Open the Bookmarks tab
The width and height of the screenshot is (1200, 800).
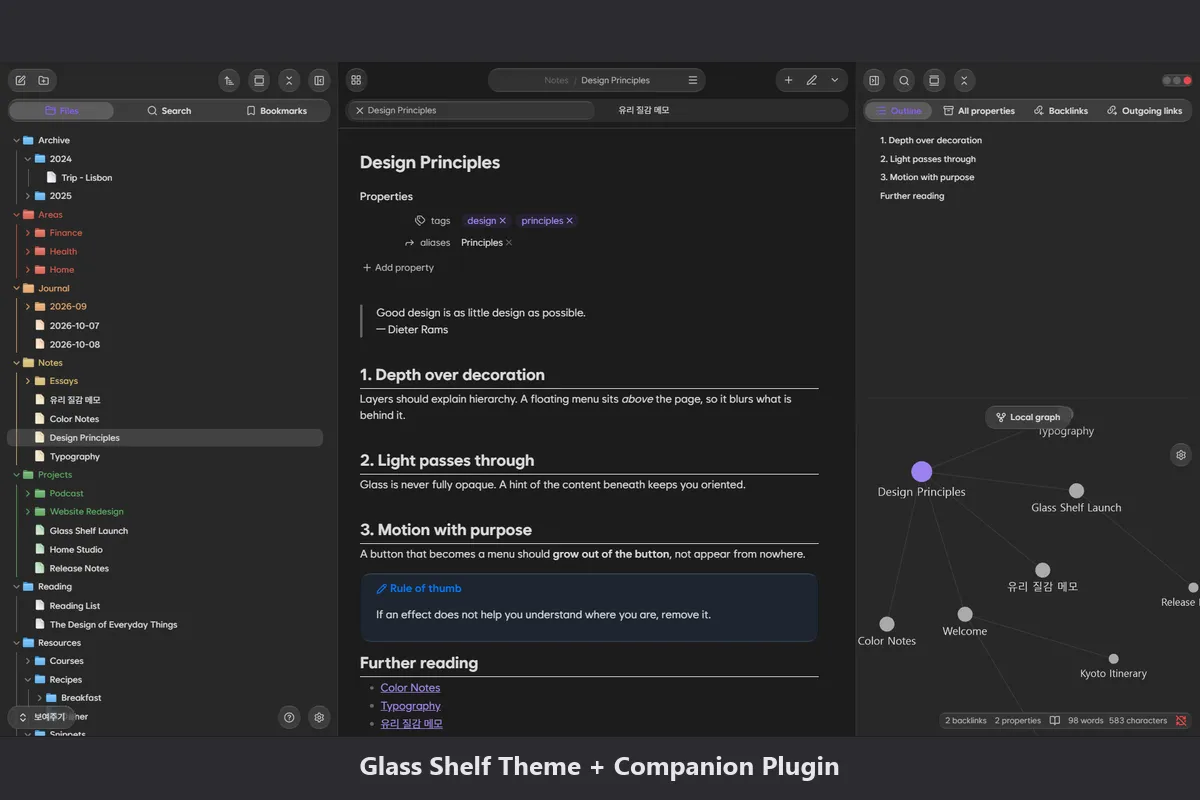[x=277, y=111]
